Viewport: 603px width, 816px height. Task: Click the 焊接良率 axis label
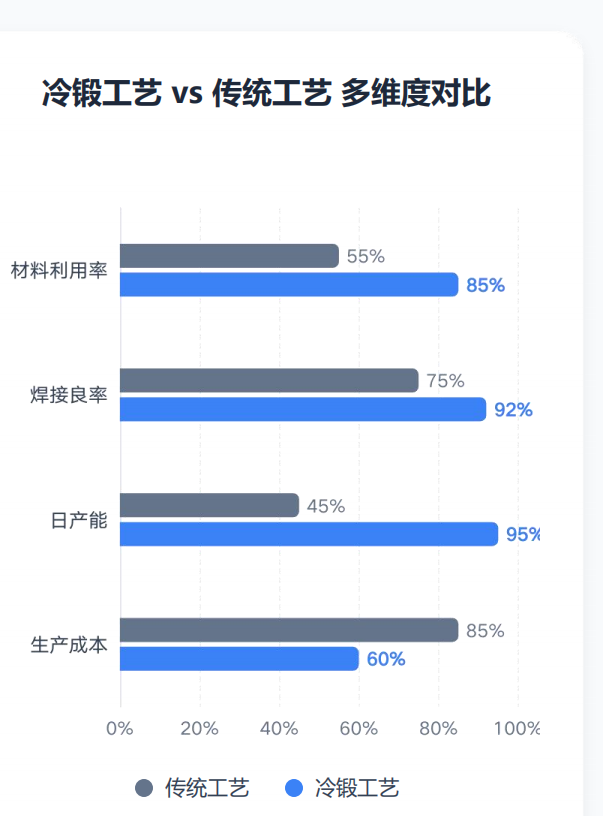click(x=69, y=395)
